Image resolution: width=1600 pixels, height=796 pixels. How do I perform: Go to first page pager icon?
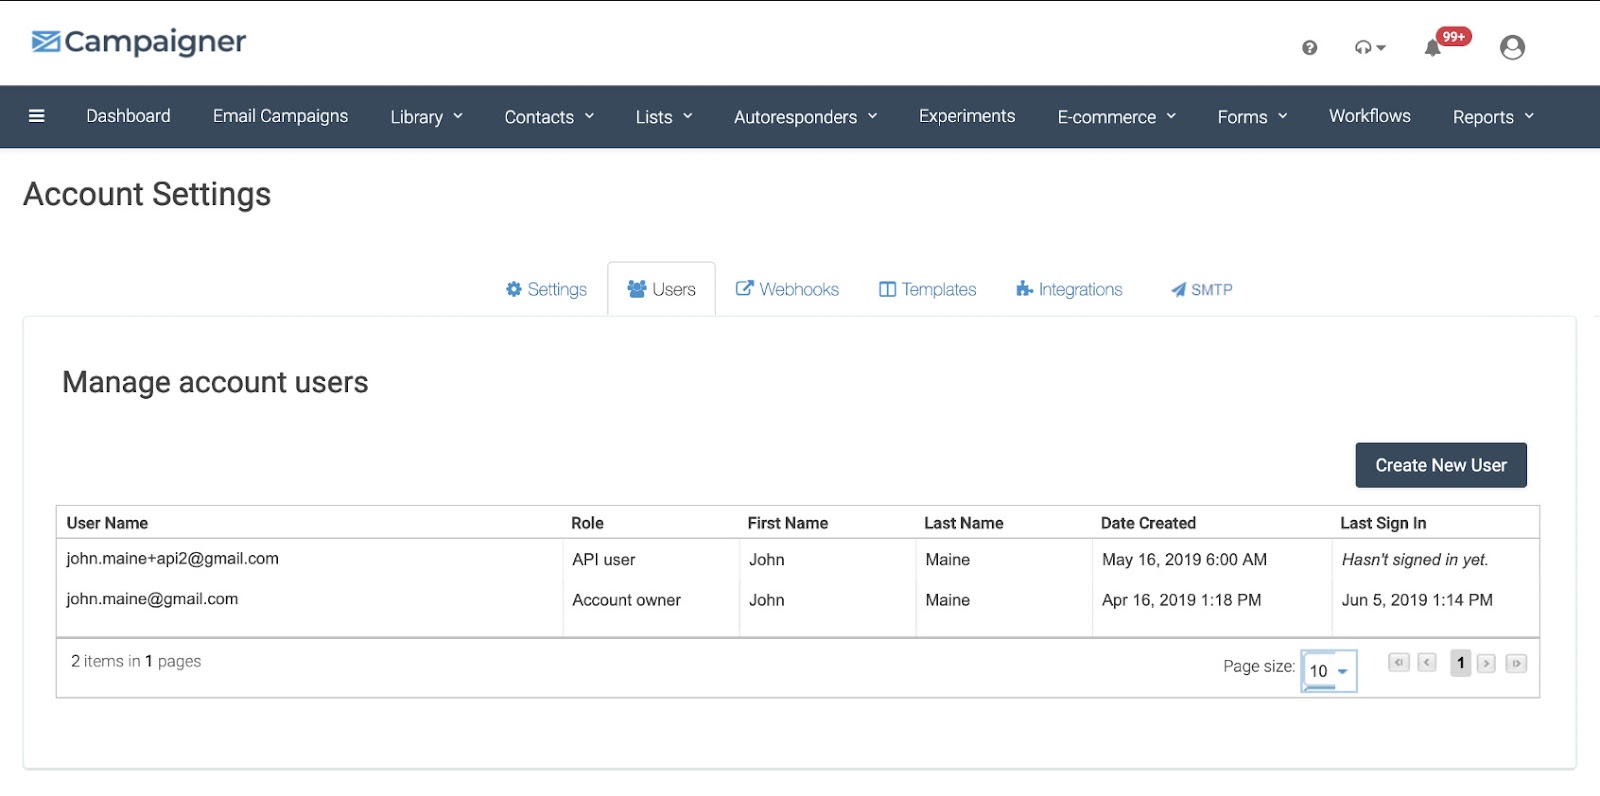point(1399,663)
